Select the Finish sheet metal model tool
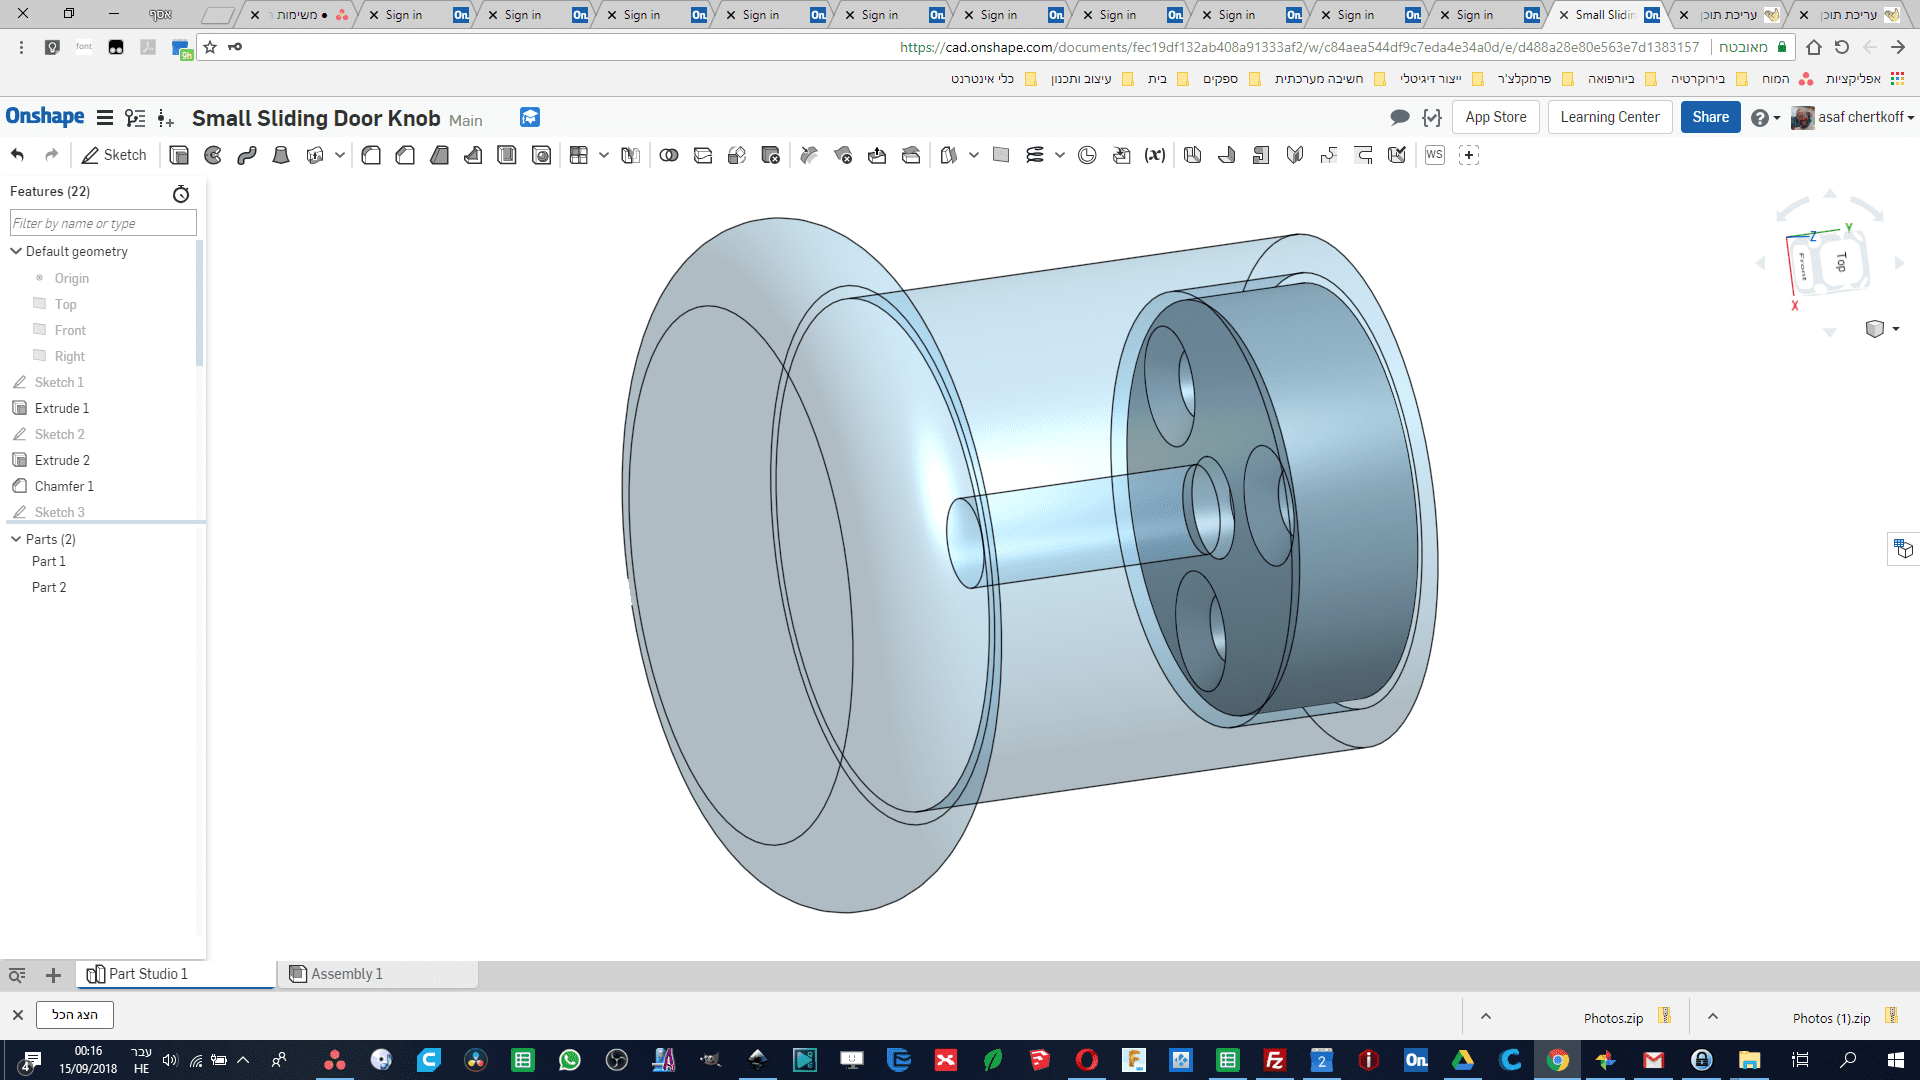The width and height of the screenshot is (1920, 1080). tap(1397, 155)
